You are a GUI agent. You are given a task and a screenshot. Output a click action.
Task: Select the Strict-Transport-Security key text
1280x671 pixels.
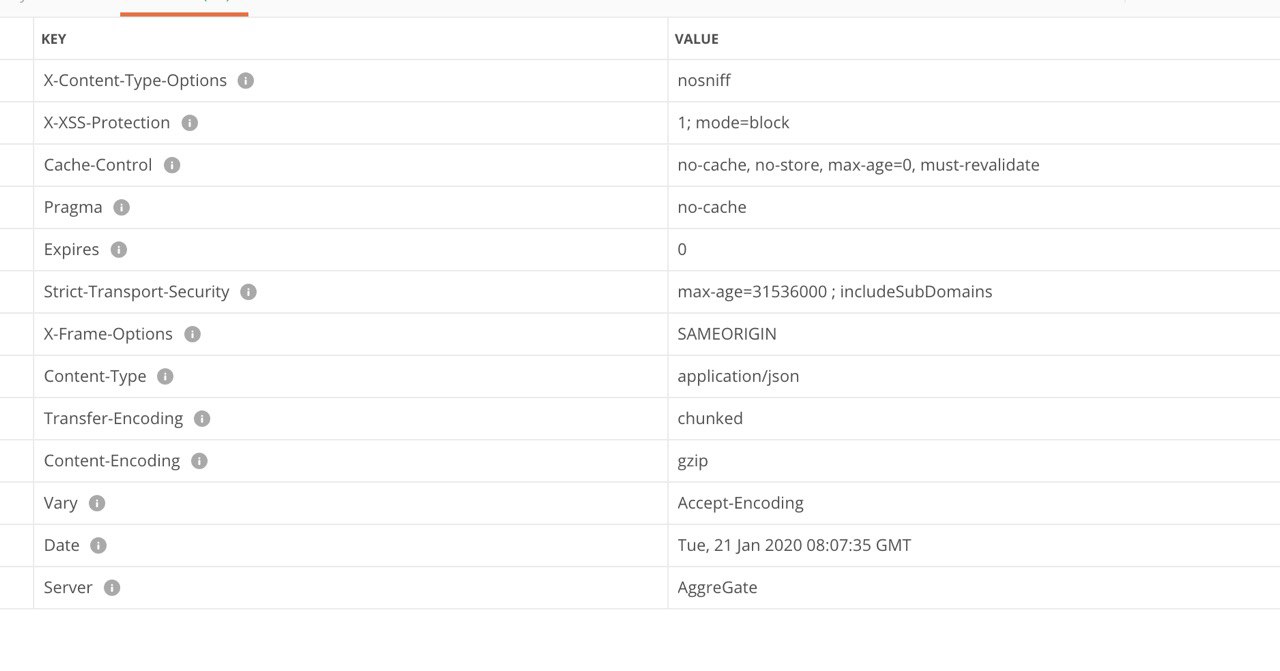(x=137, y=292)
